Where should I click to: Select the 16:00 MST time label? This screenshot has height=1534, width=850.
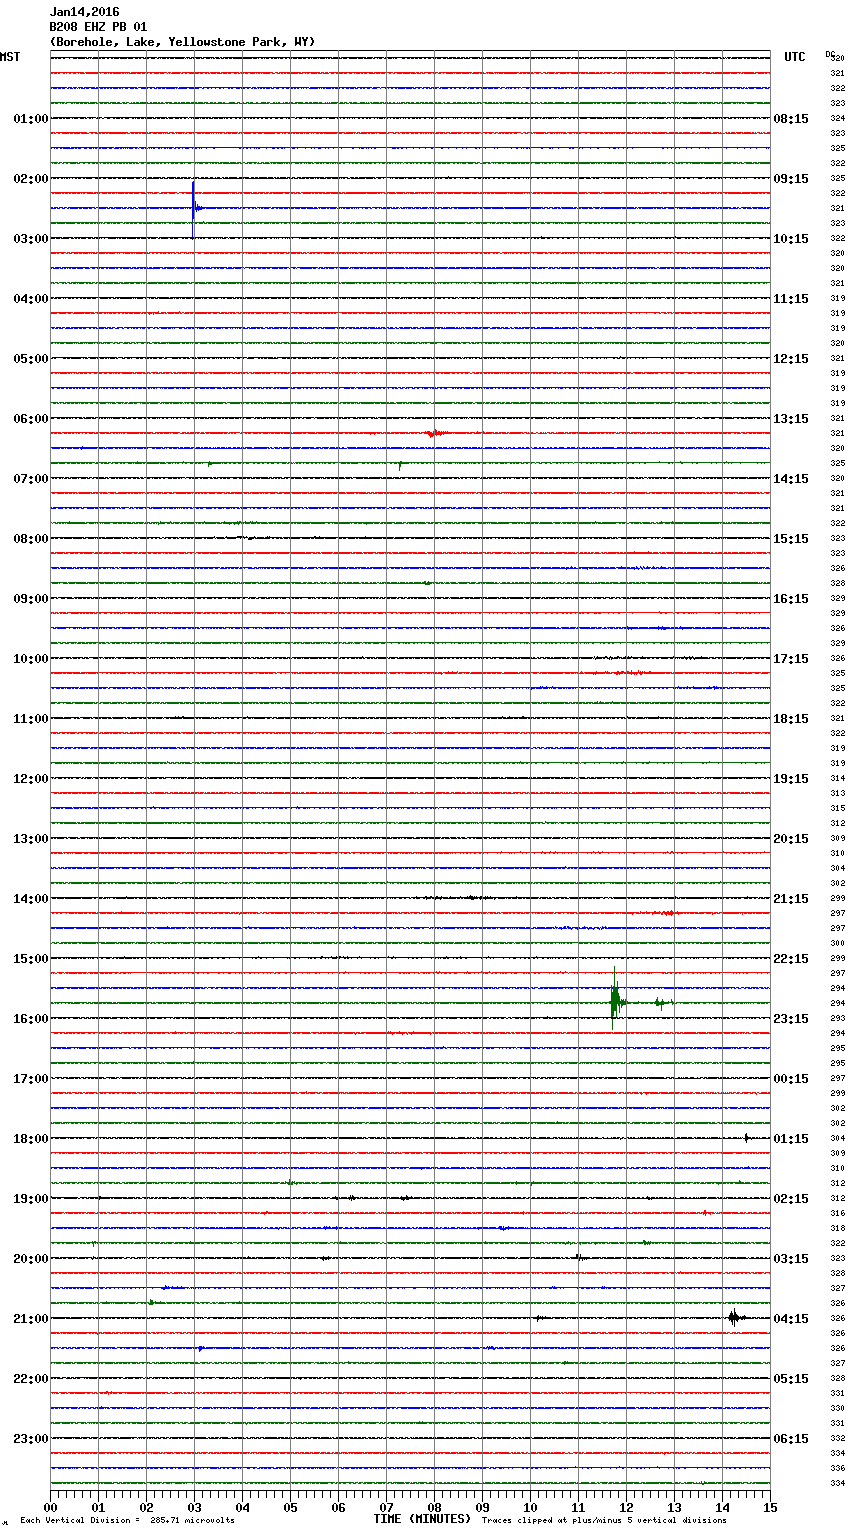tap(31, 1019)
